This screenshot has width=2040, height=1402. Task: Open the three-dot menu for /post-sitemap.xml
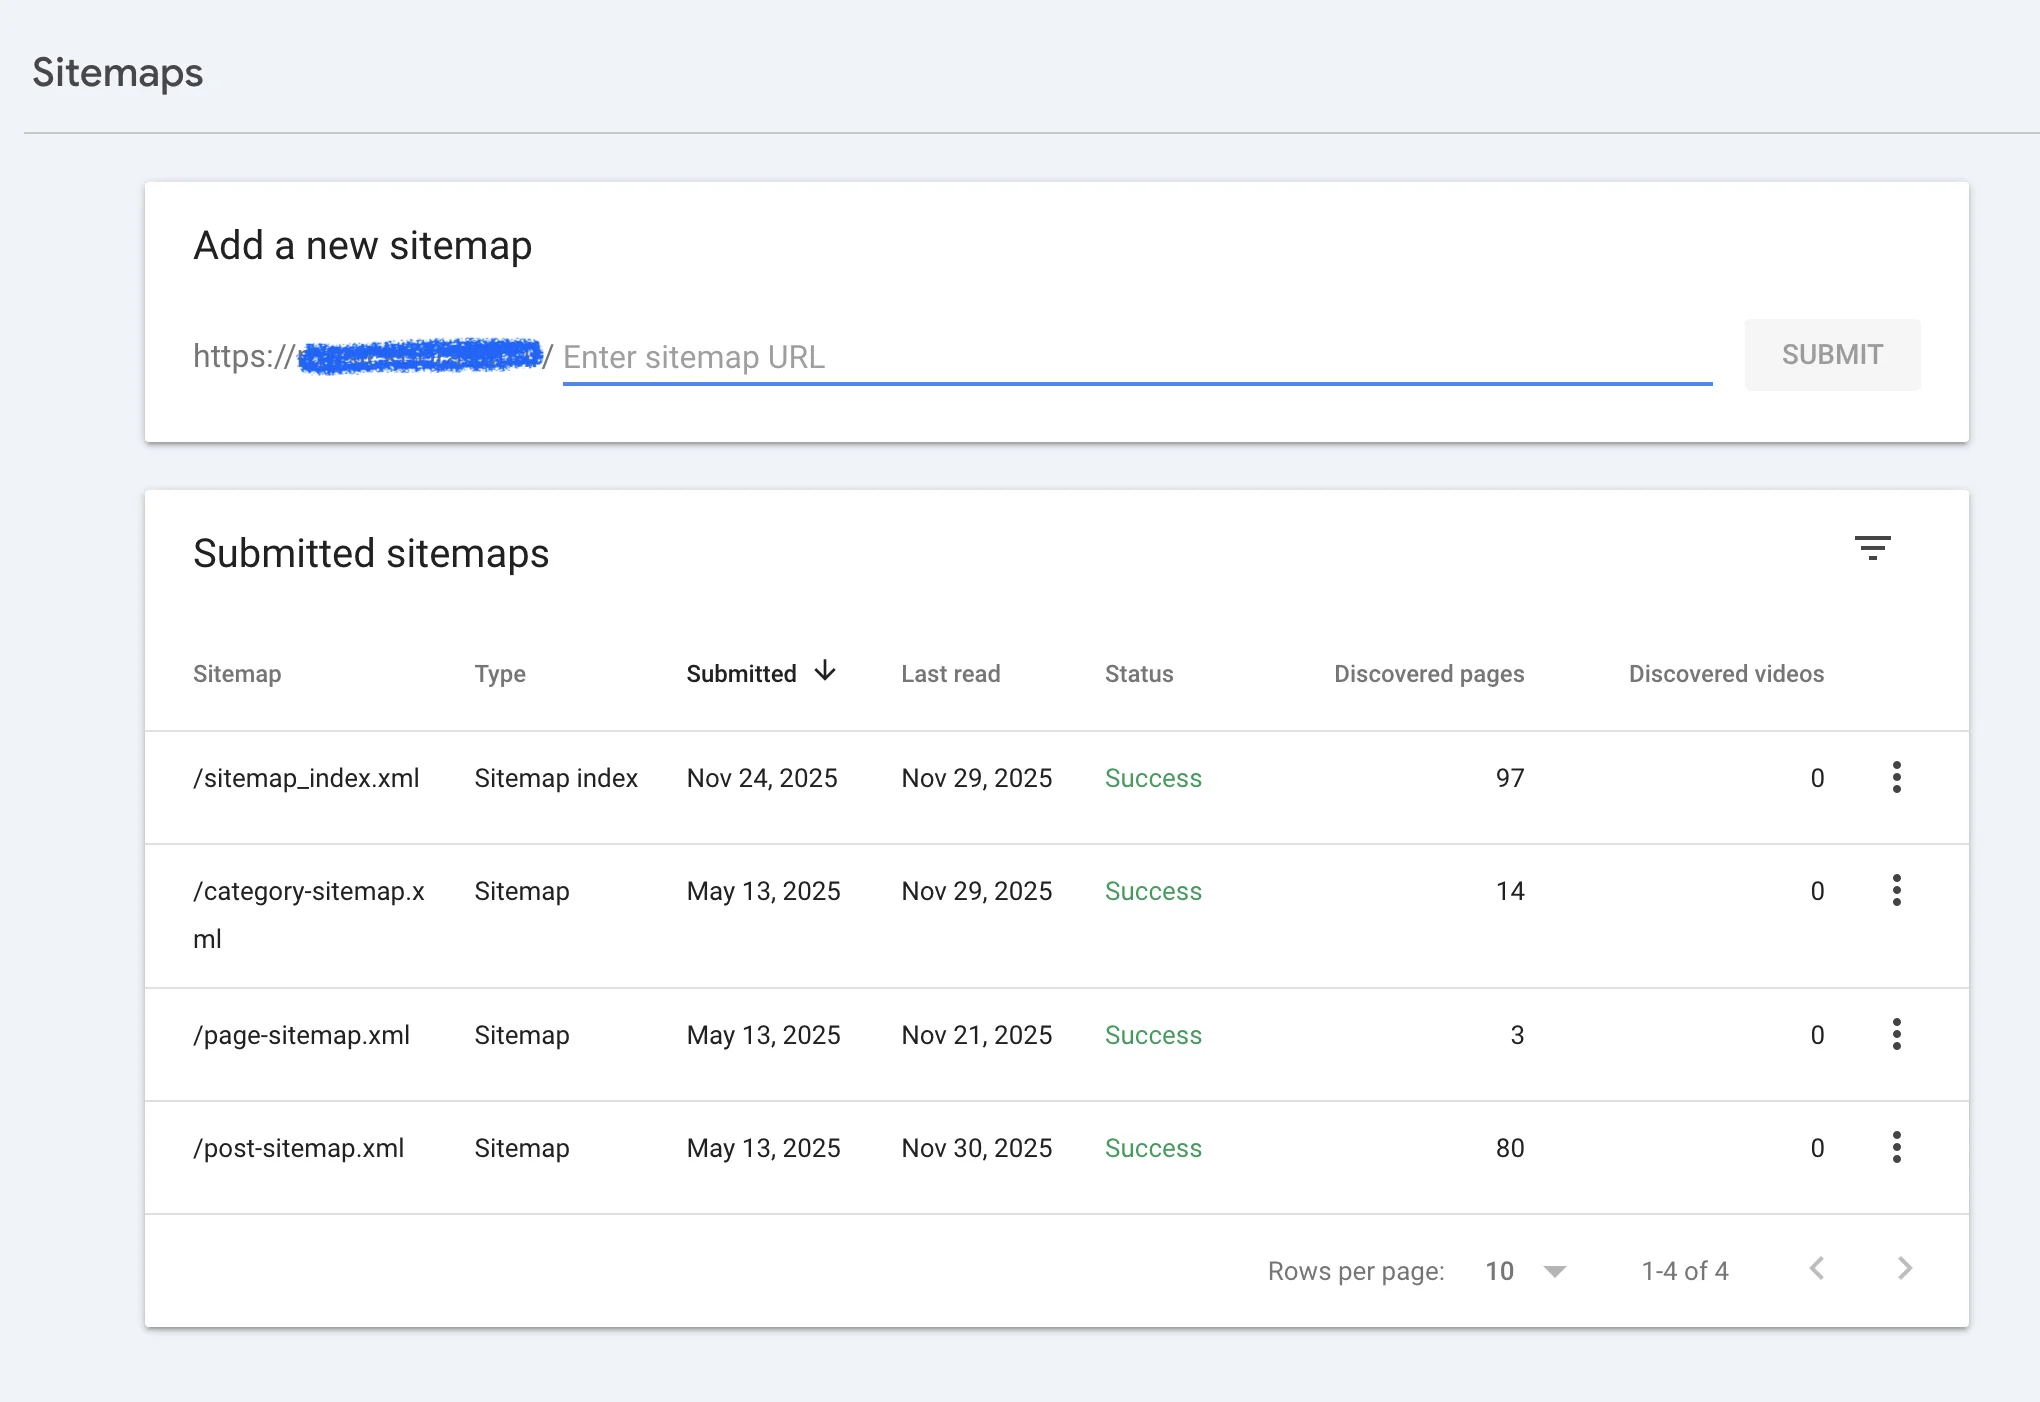click(x=1896, y=1148)
